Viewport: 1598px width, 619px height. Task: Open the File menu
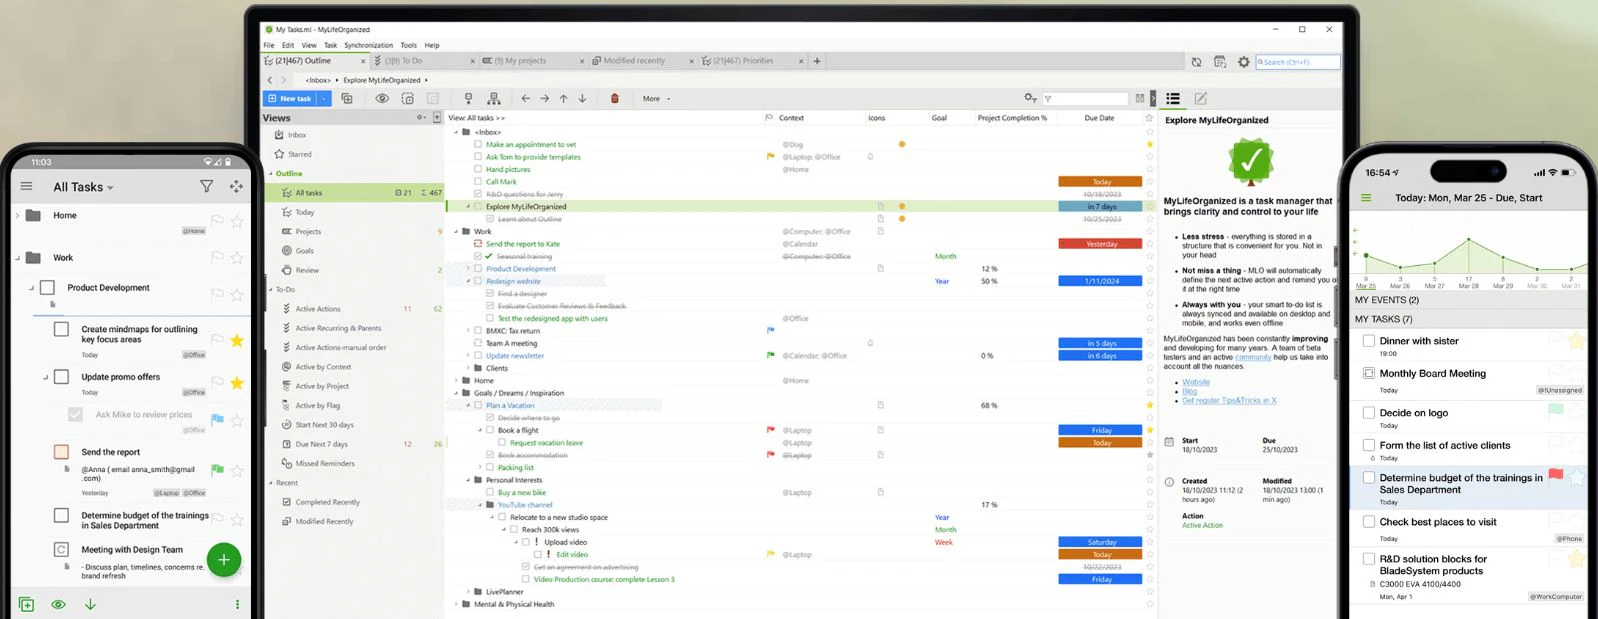pyautogui.click(x=269, y=45)
